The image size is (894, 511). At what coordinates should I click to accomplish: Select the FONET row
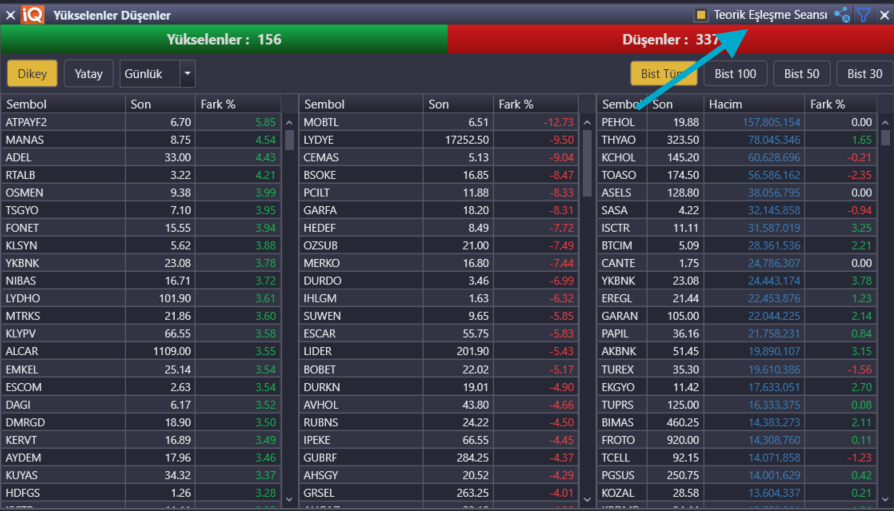coord(141,228)
